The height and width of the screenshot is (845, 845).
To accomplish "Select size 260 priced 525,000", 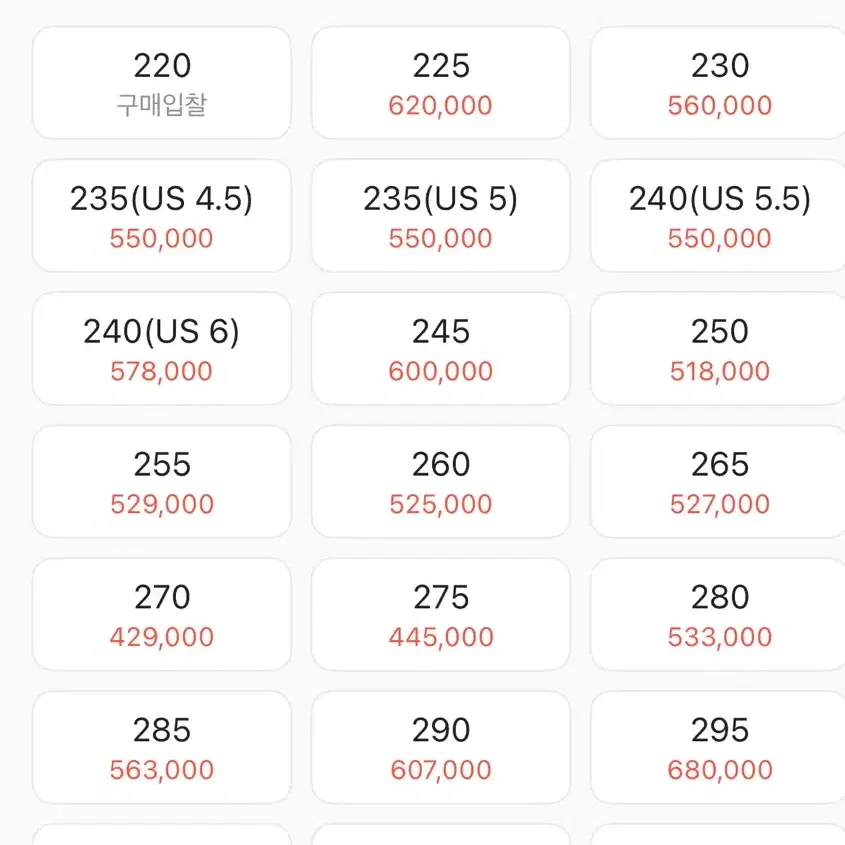I will pos(441,482).
